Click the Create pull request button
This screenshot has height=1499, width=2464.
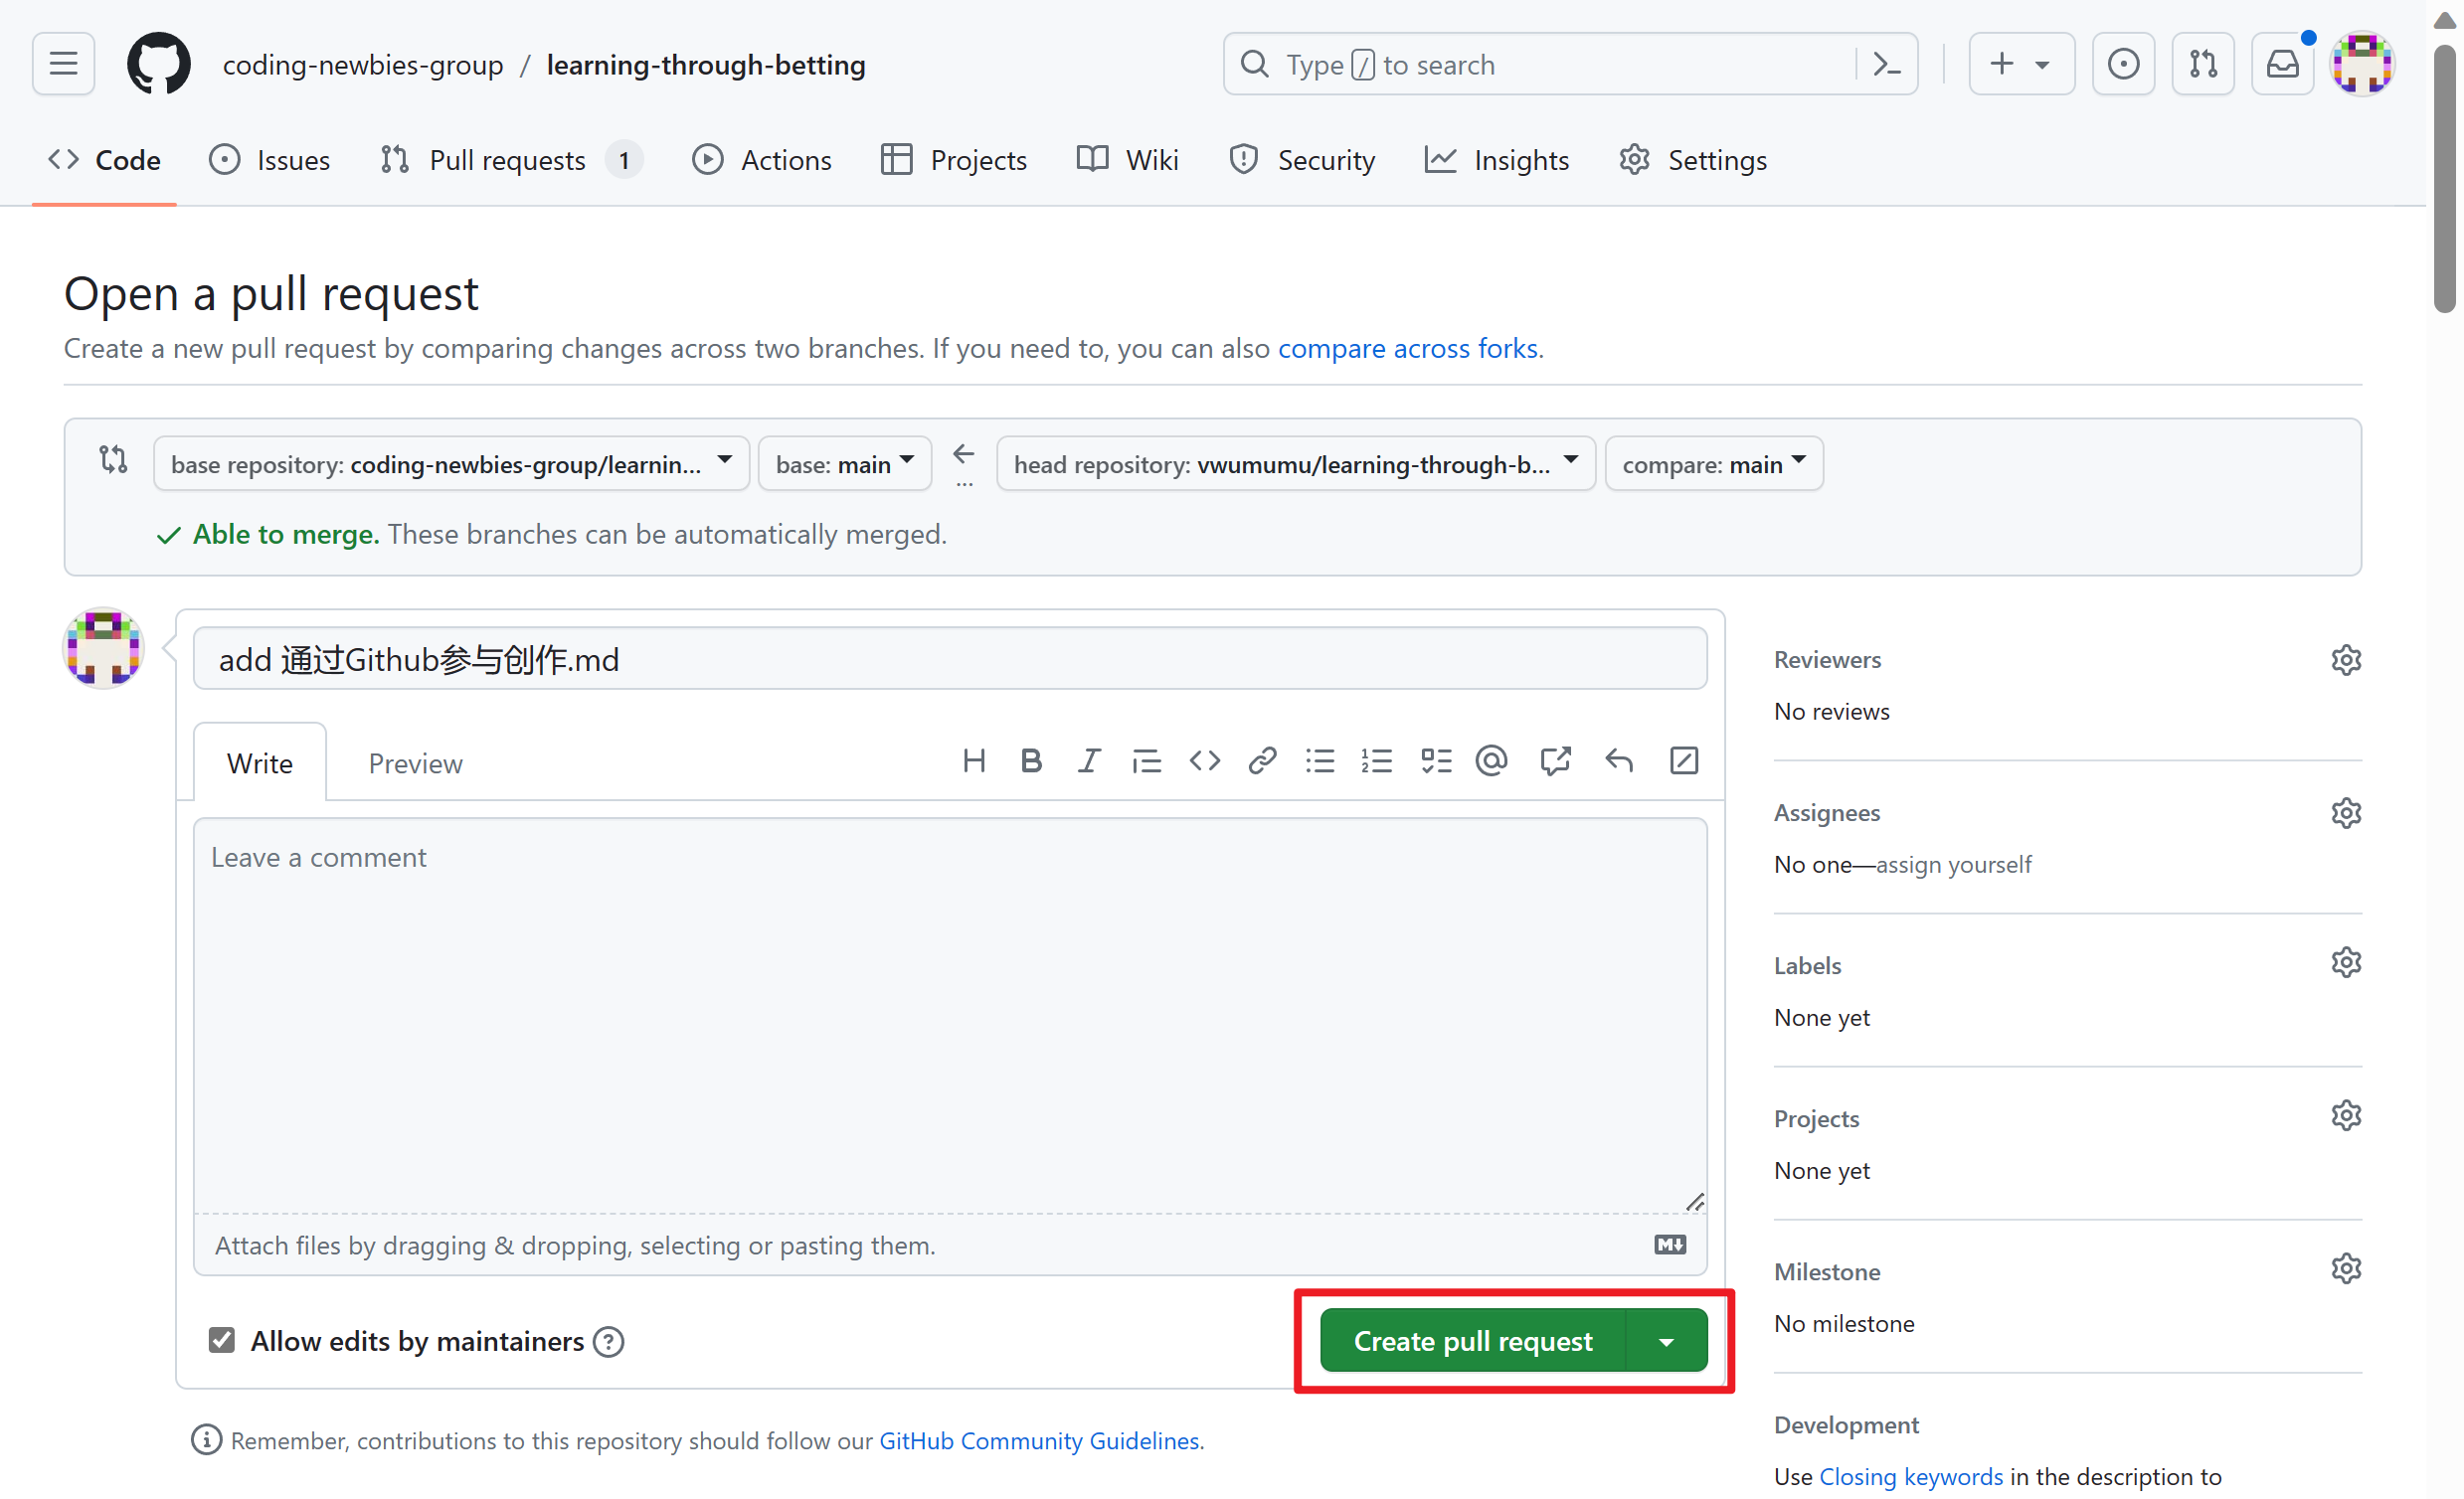[x=1472, y=1341]
